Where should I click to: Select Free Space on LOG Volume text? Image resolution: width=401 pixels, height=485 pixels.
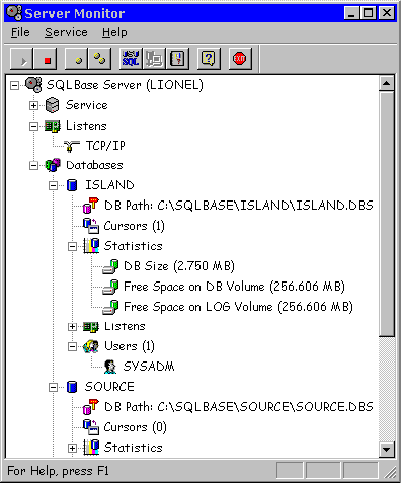(x=238, y=307)
